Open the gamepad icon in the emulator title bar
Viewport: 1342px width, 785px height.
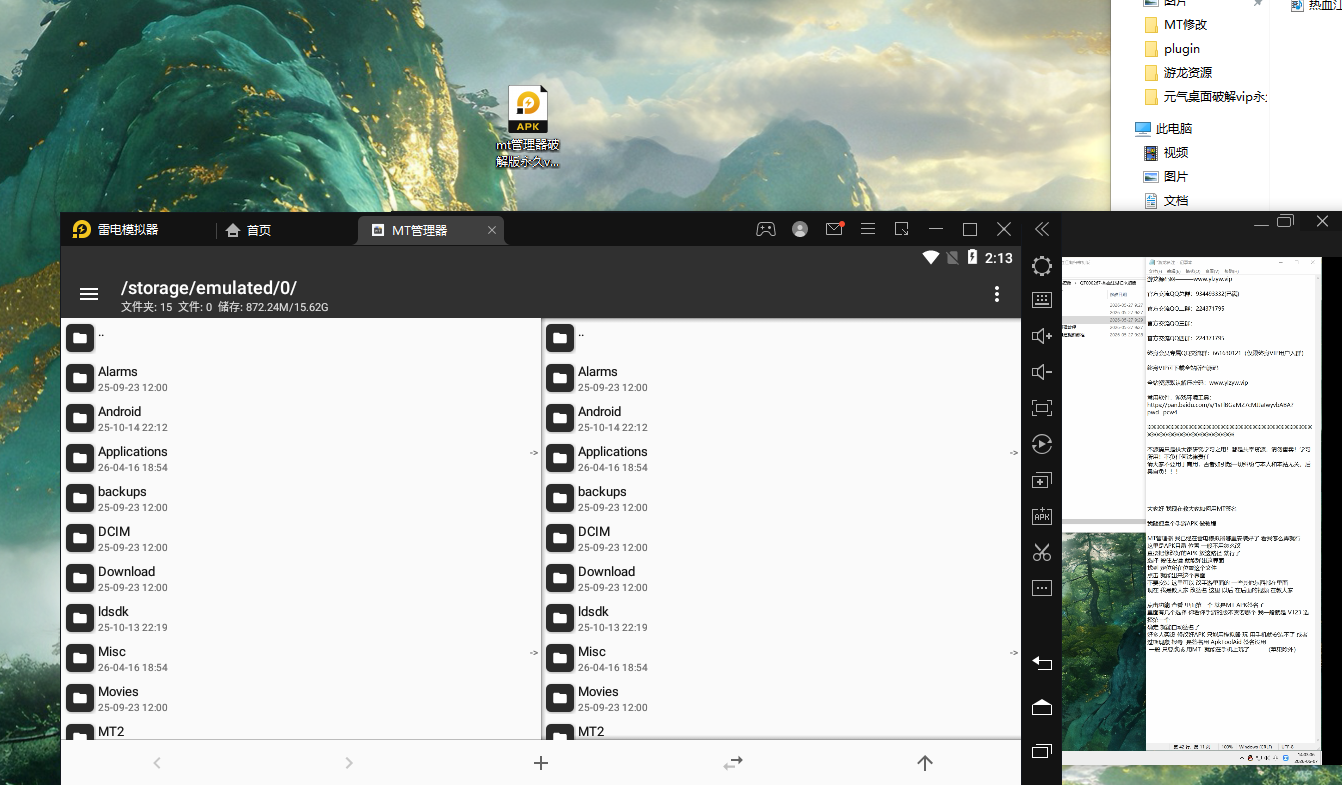[765, 229]
